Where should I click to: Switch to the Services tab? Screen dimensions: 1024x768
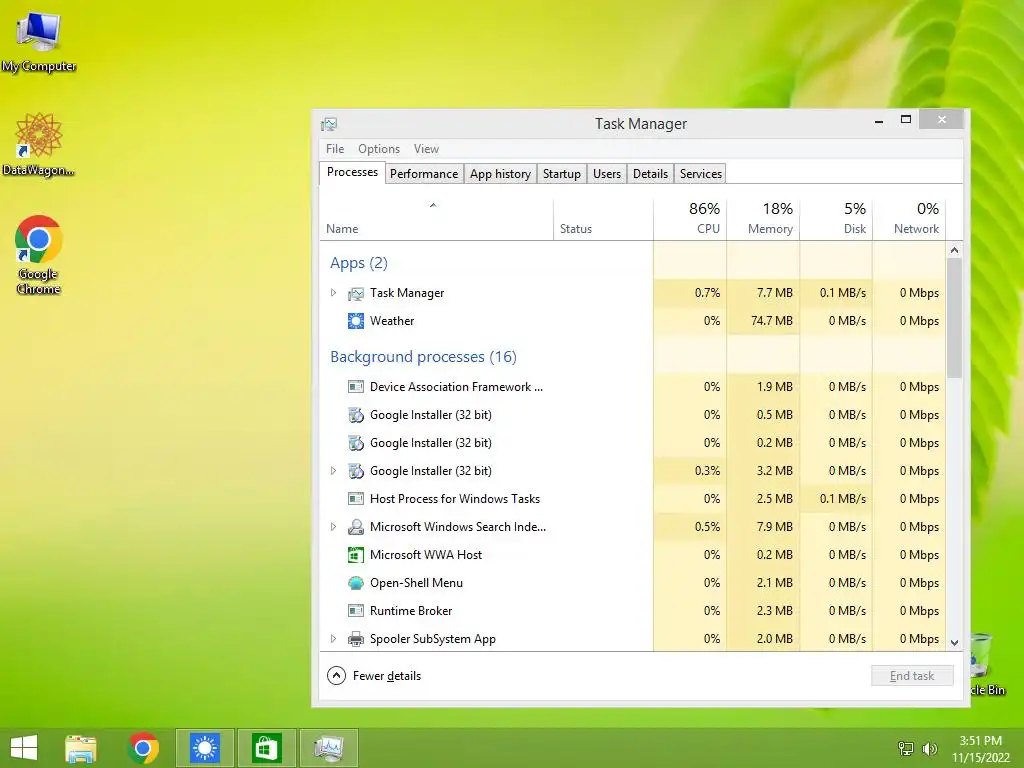[x=701, y=174]
